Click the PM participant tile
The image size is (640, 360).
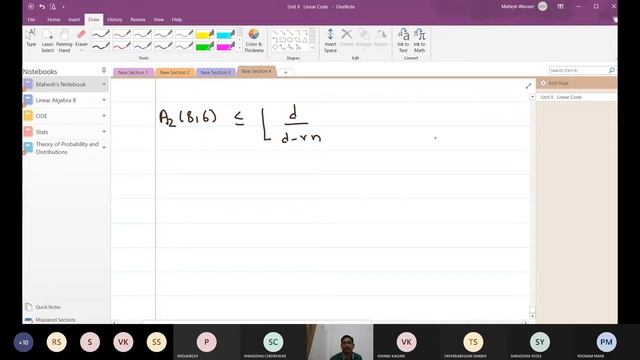coord(606,342)
